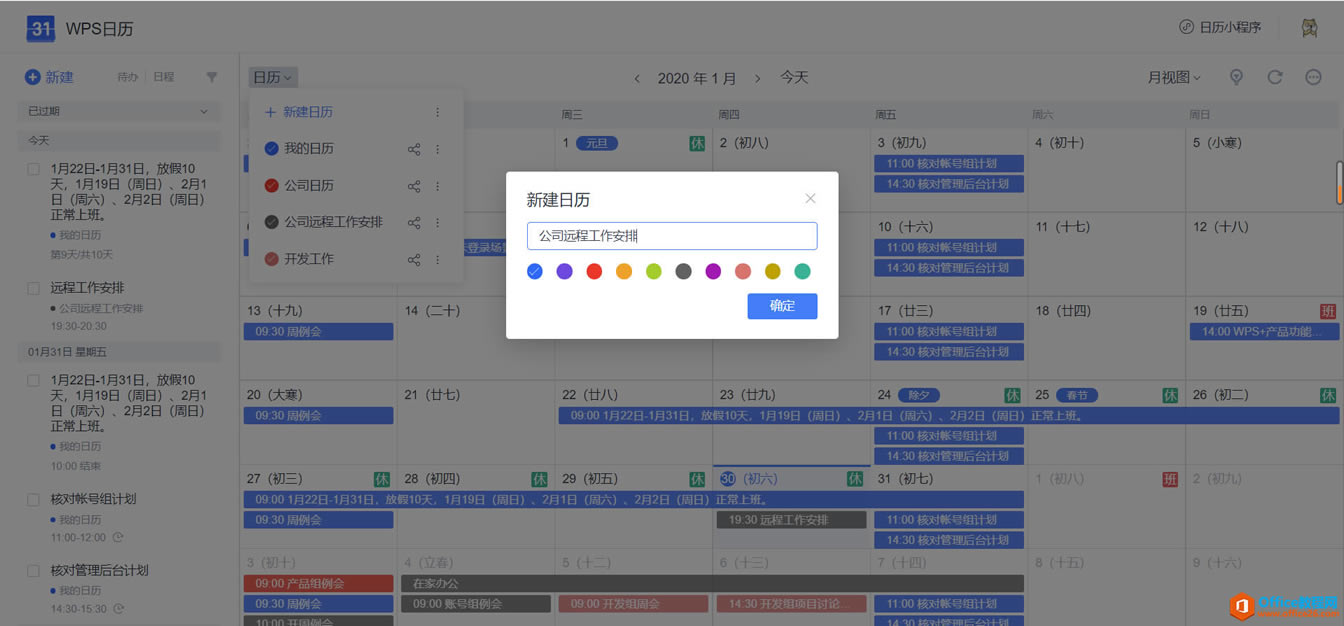Image resolution: width=1344 pixels, height=626 pixels.
Task: Choose the dark gray color swatch
Action: pyautogui.click(x=683, y=271)
